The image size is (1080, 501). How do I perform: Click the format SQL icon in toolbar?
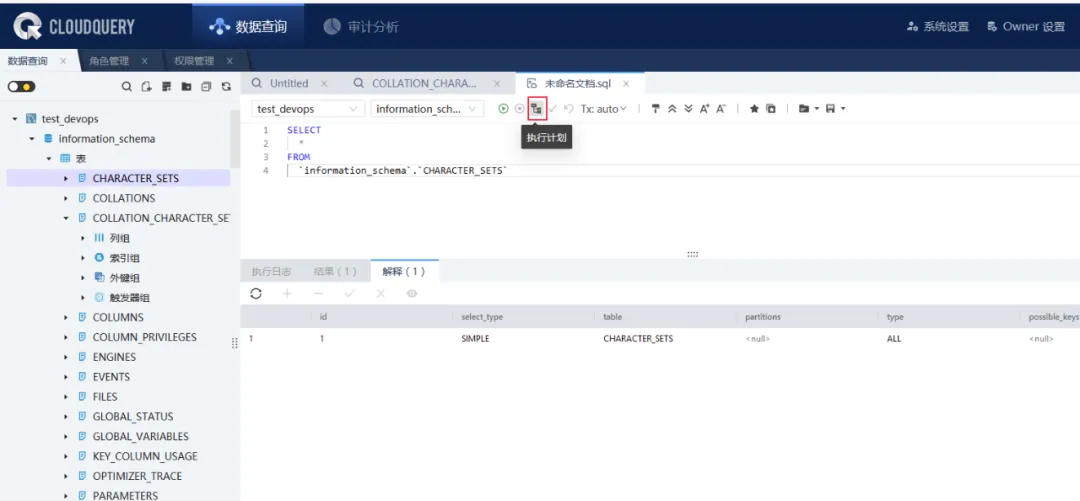tap(656, 109)
